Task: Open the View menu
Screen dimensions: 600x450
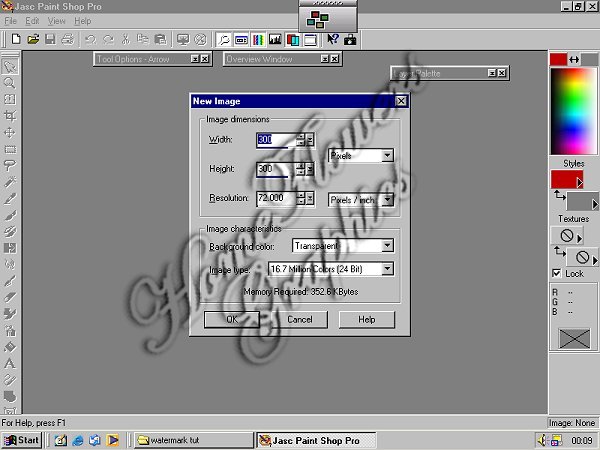Action: click(x=57, y=20)
